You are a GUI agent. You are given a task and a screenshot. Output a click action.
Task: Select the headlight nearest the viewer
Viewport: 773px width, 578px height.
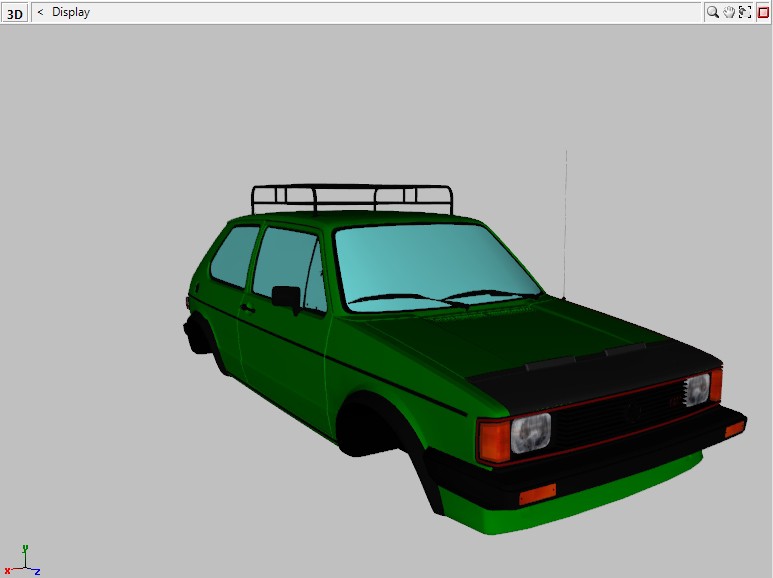coord(531,434)
